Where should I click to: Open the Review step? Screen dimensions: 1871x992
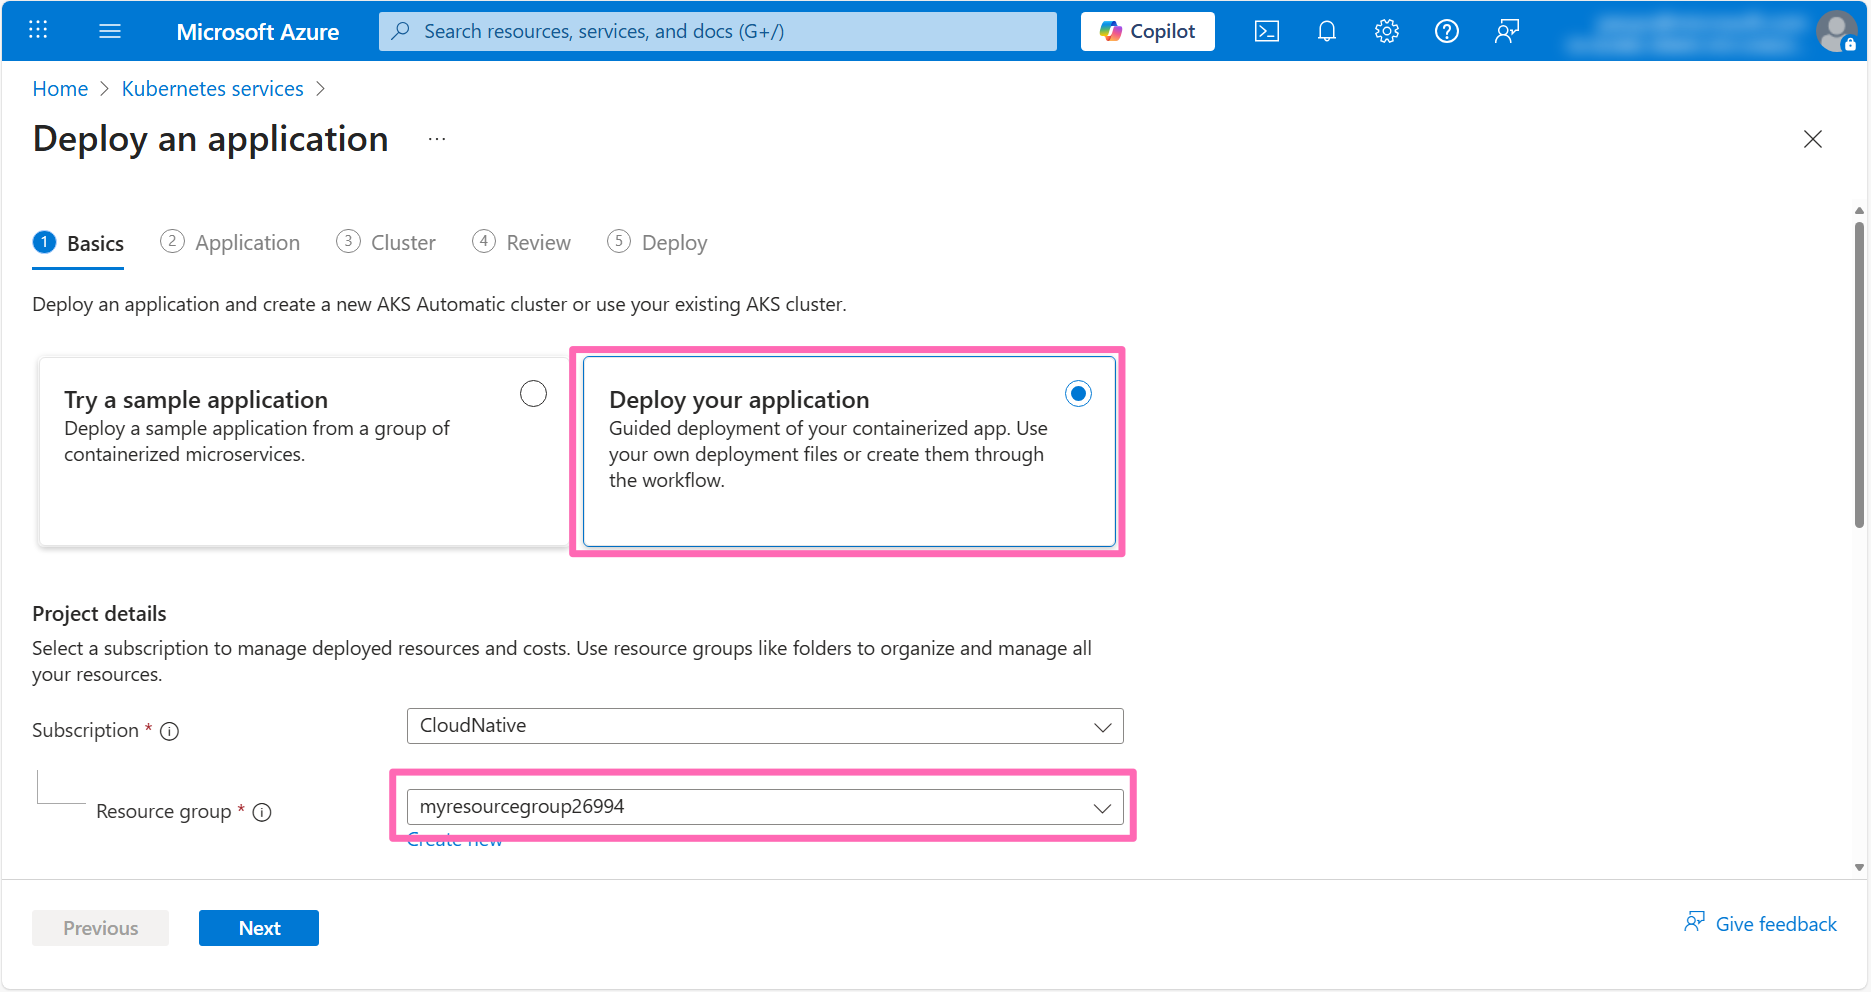(537, 242)
